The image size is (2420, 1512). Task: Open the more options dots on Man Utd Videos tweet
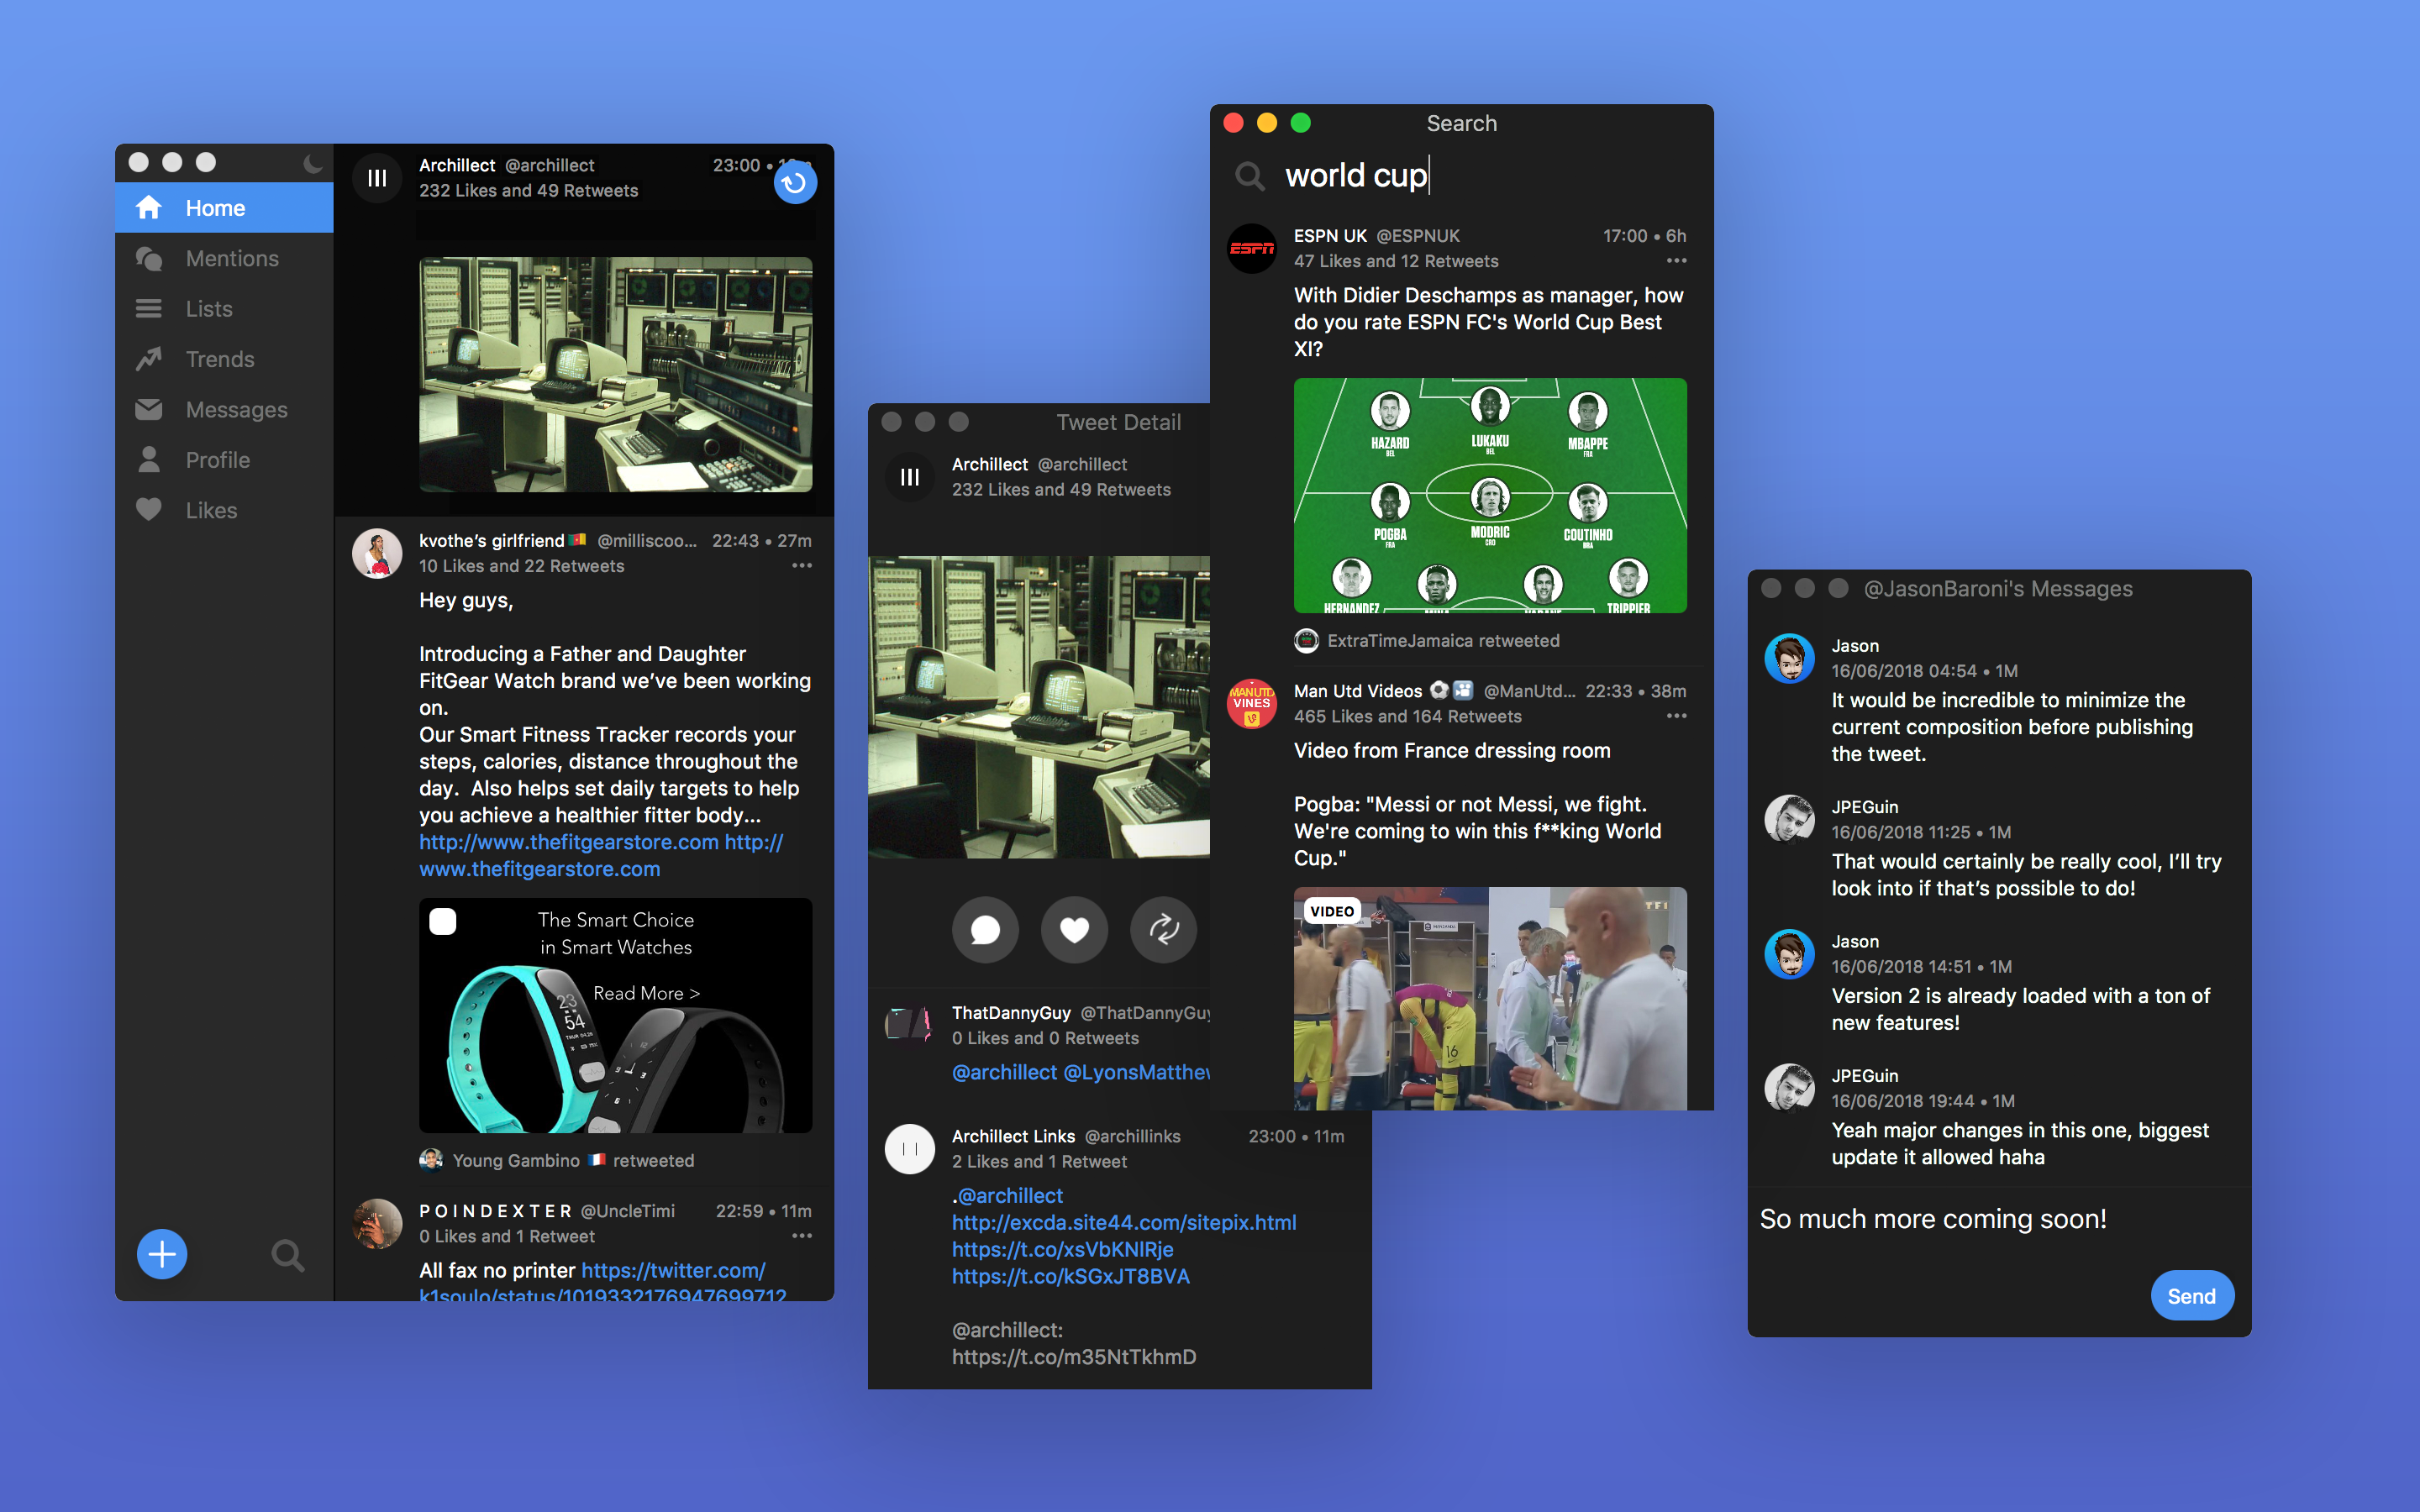pos(1676,716)
